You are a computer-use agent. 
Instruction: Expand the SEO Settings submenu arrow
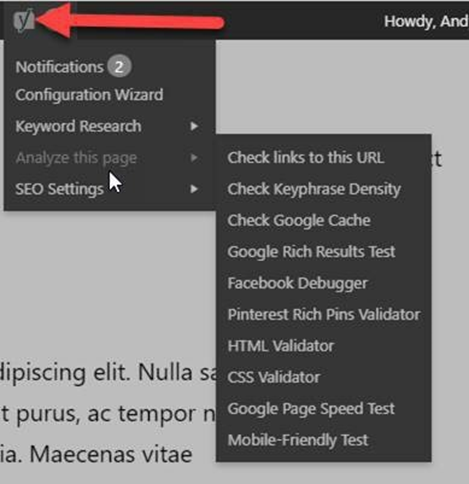point(194,189)
